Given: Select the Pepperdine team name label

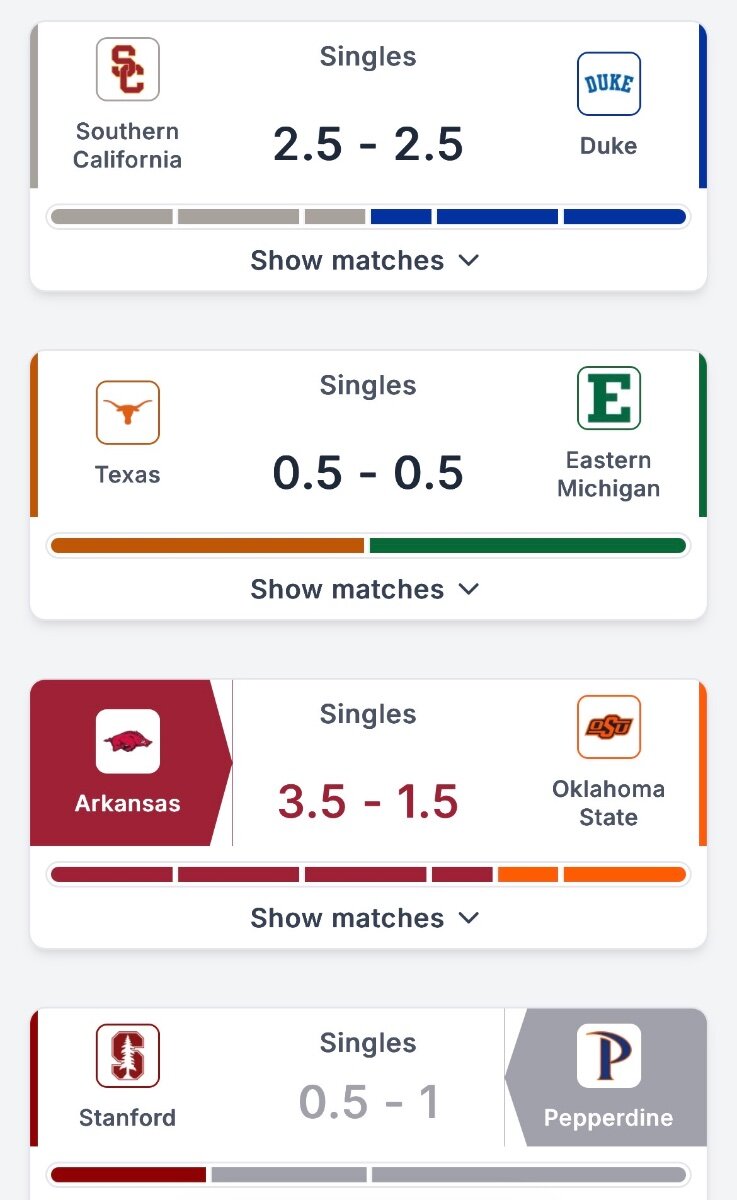Looking at the screenshot, I should pyautogui.click(x=609, y=1117).
